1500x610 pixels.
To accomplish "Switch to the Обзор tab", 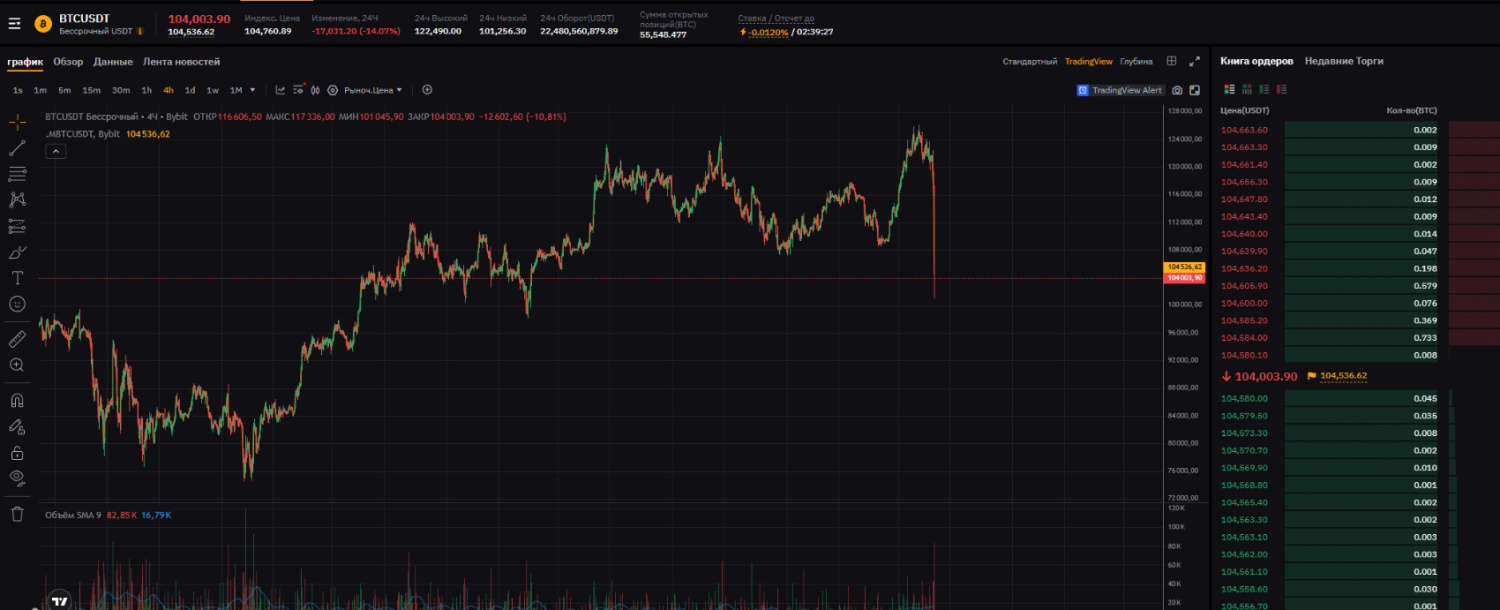I will [68, 62].
